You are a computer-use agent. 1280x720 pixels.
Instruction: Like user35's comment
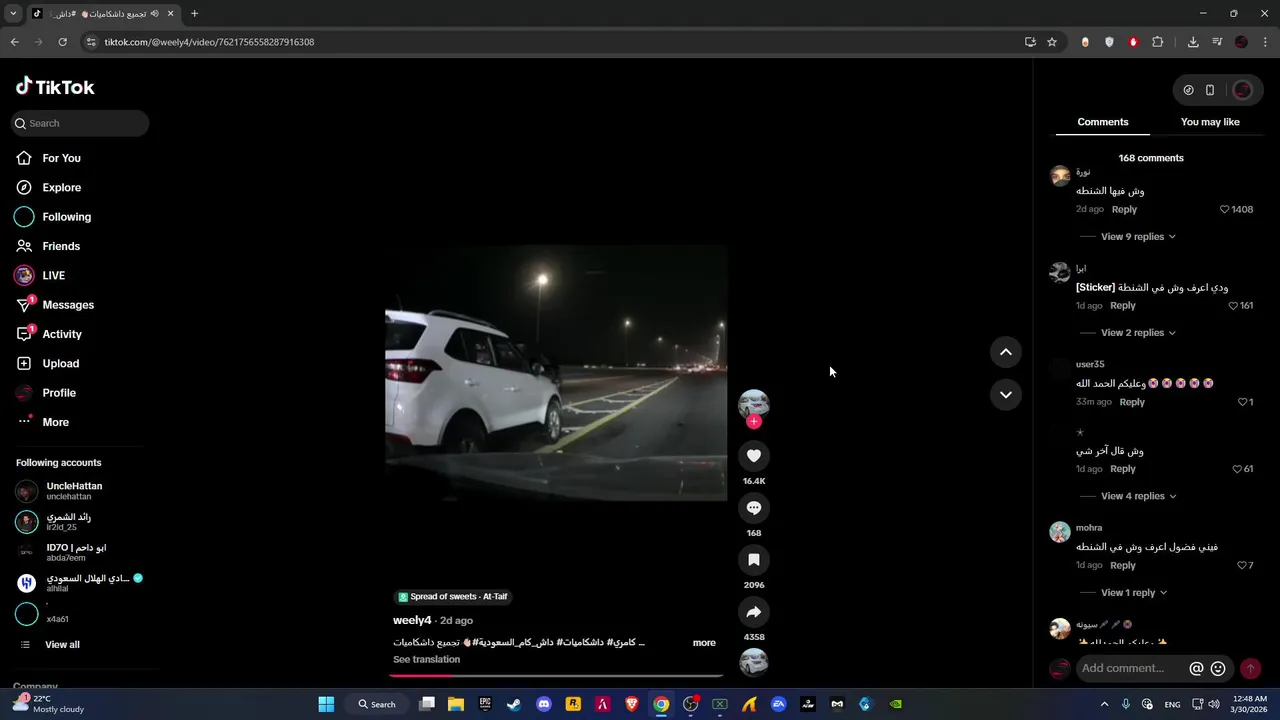pos(1242,402)
